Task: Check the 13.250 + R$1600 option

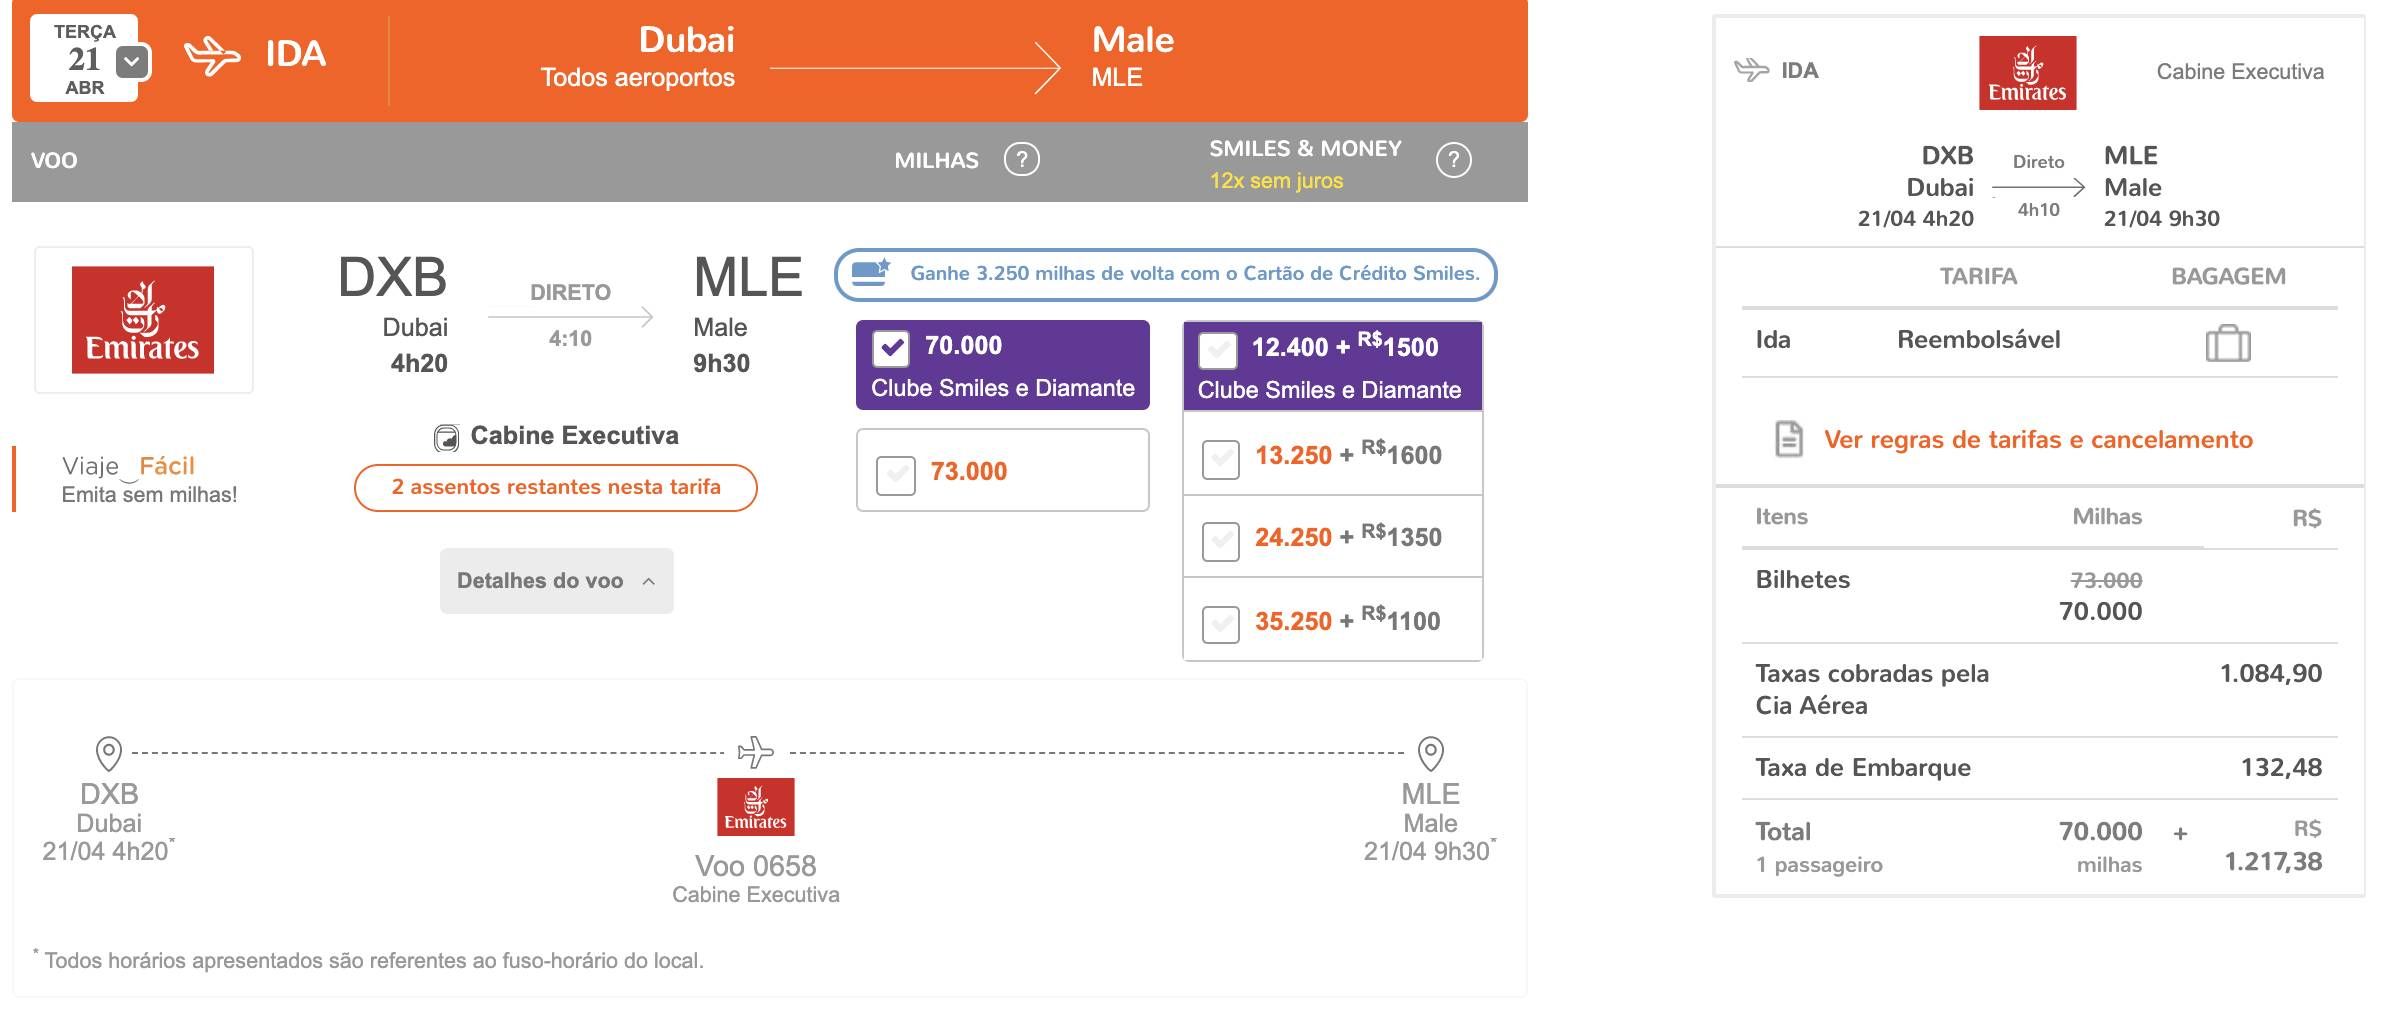Action: (1220, 458)
